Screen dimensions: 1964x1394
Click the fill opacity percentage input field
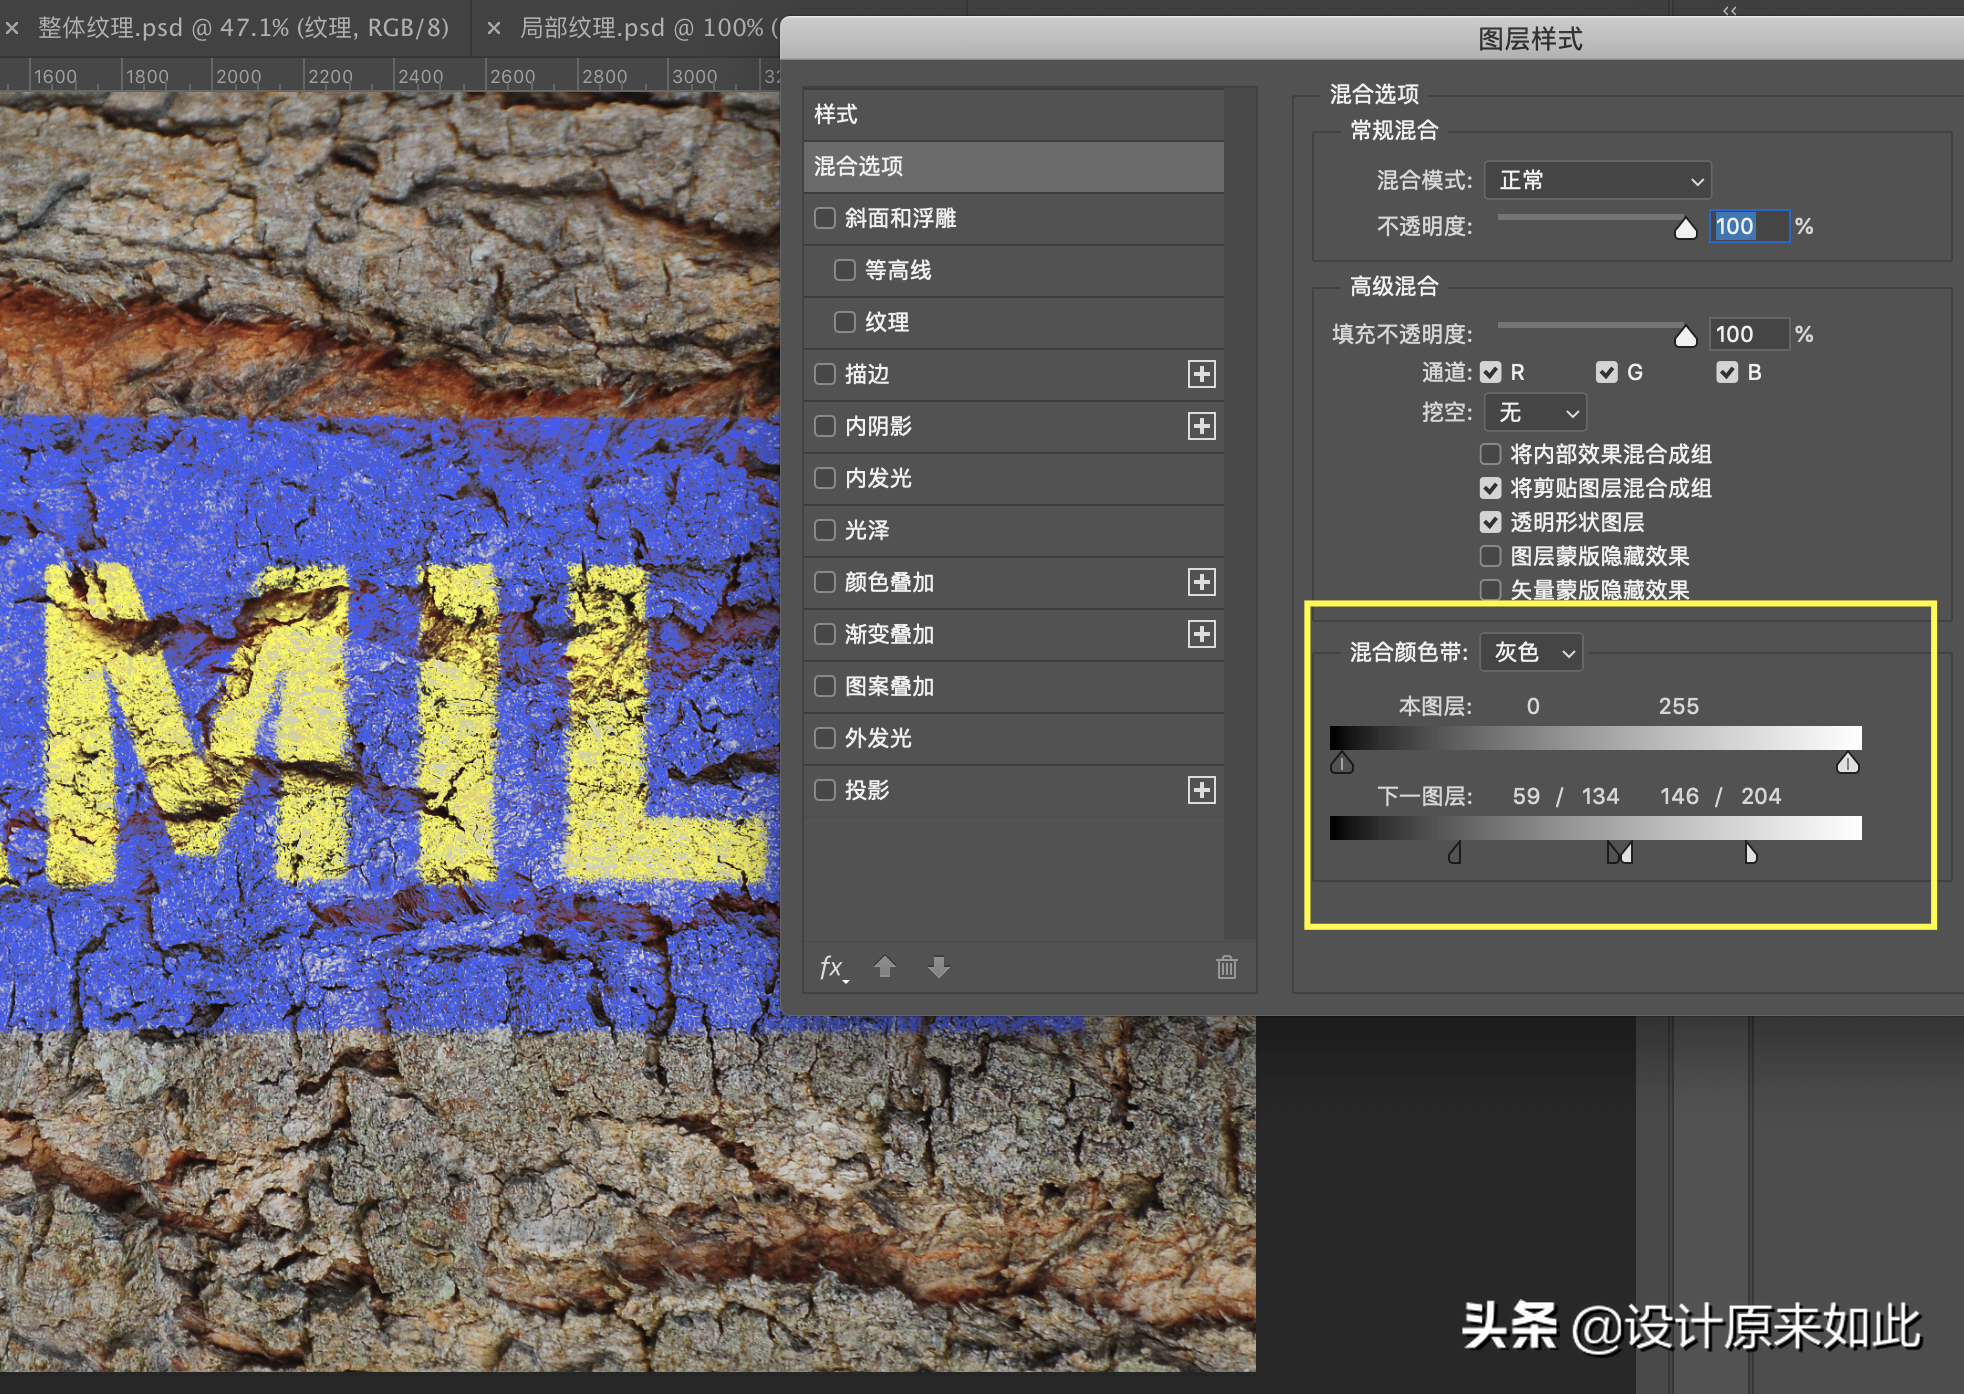(x=1749, y=334)
